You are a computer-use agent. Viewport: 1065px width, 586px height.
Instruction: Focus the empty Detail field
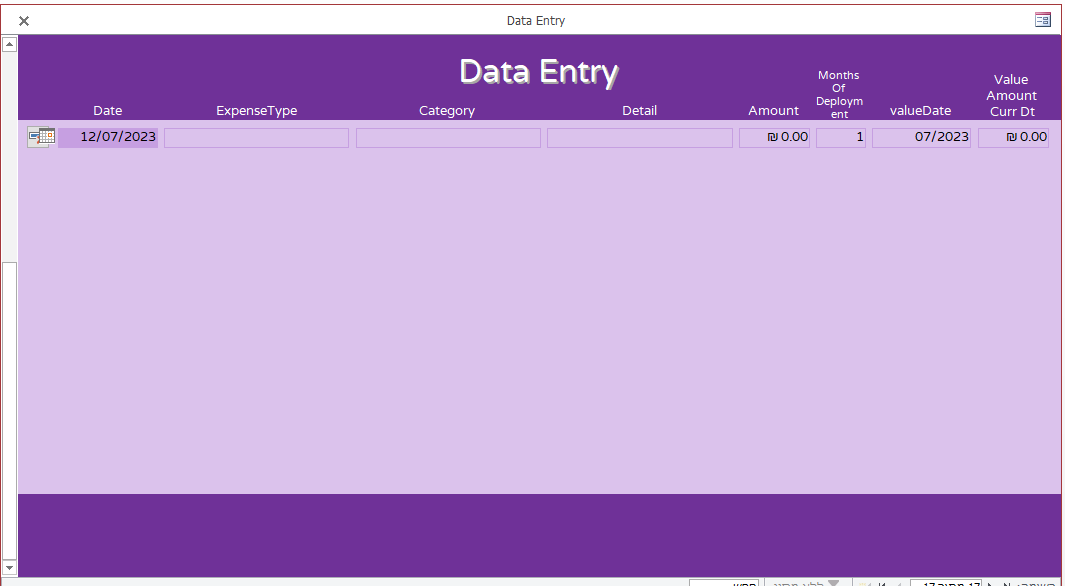click(x=639, y=138)
